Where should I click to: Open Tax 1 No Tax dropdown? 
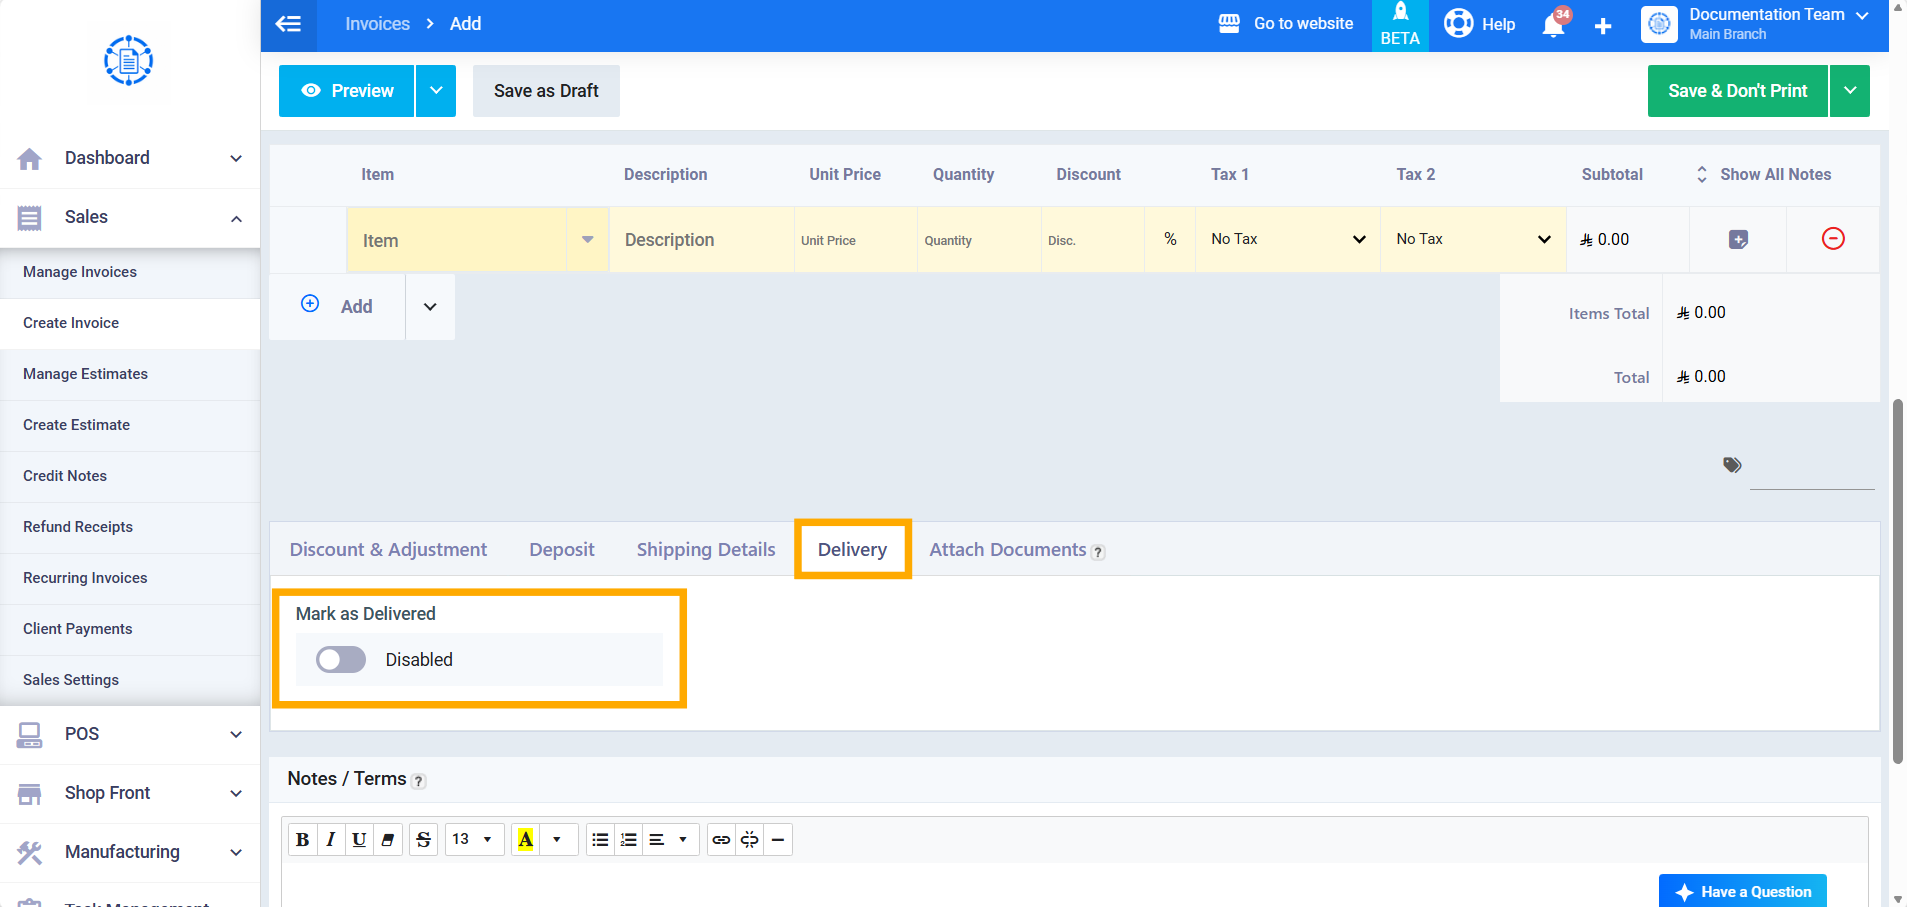pyautogui.click(x=1288, y=239)
